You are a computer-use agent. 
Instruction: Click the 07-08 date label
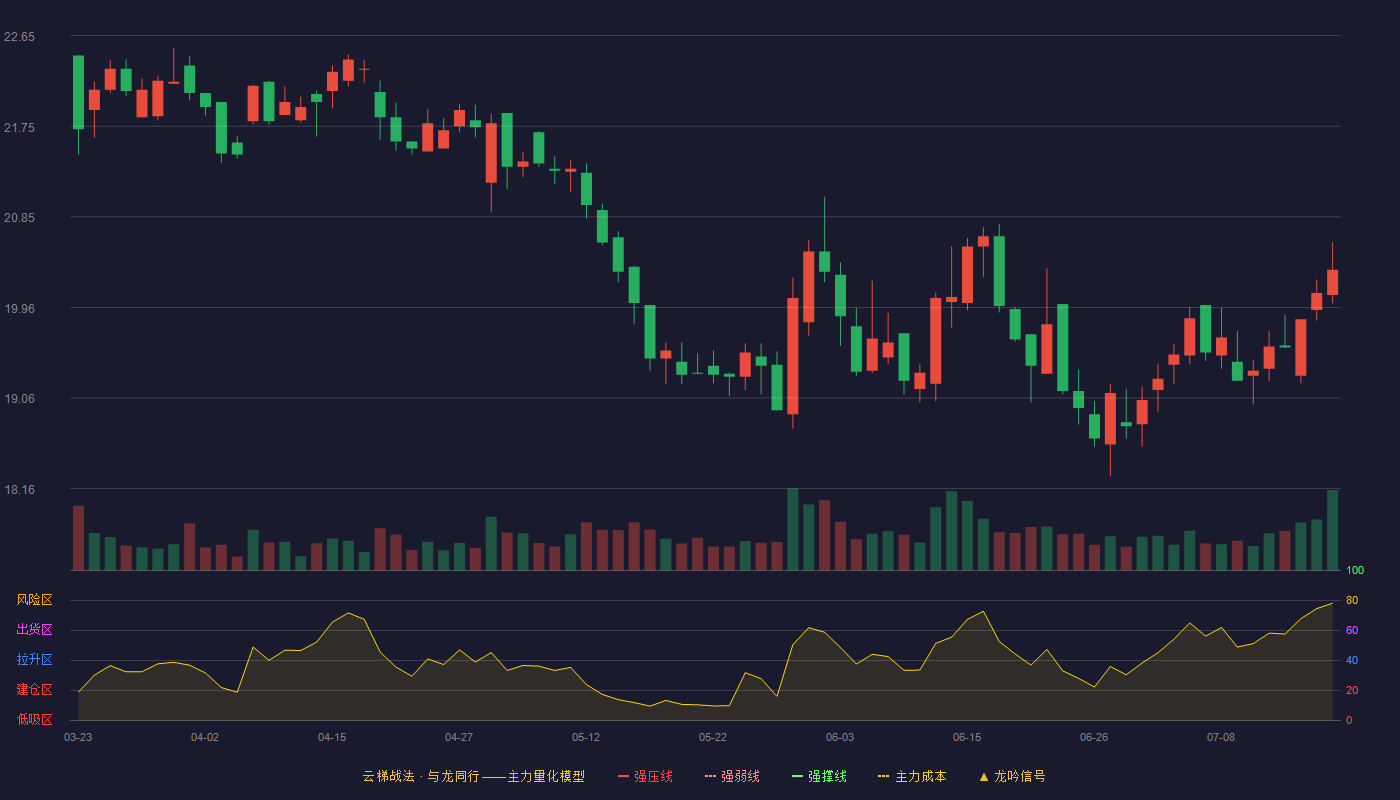[1221, 737]
